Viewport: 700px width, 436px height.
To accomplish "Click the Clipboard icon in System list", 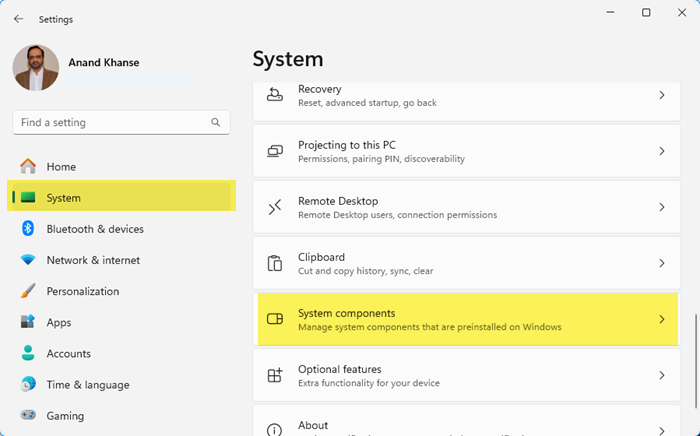I will pyautogui.click(x=275, y=263).
